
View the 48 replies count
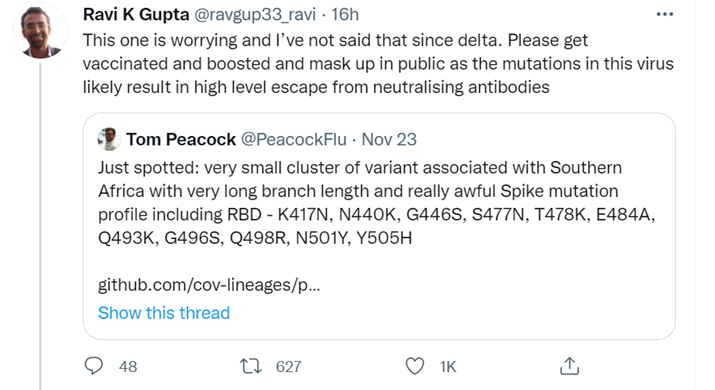tap(128, 366)
